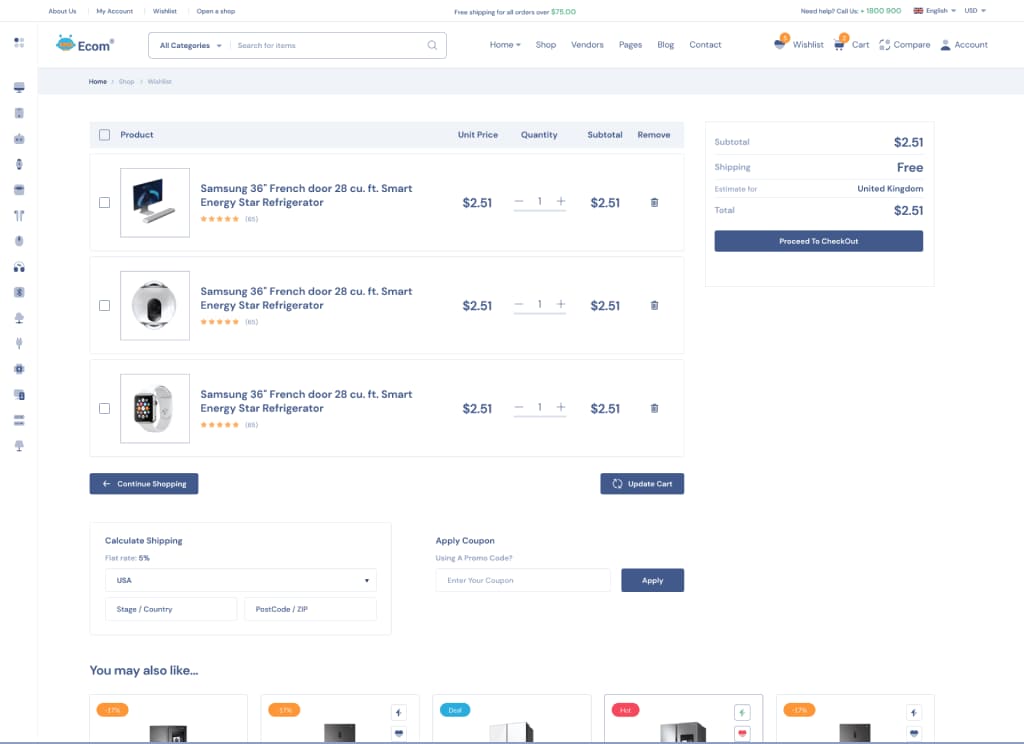Screen dimensions: 1024x744
Task: Select the checkbox beside the smartwatch item
Action: [104, 408]
